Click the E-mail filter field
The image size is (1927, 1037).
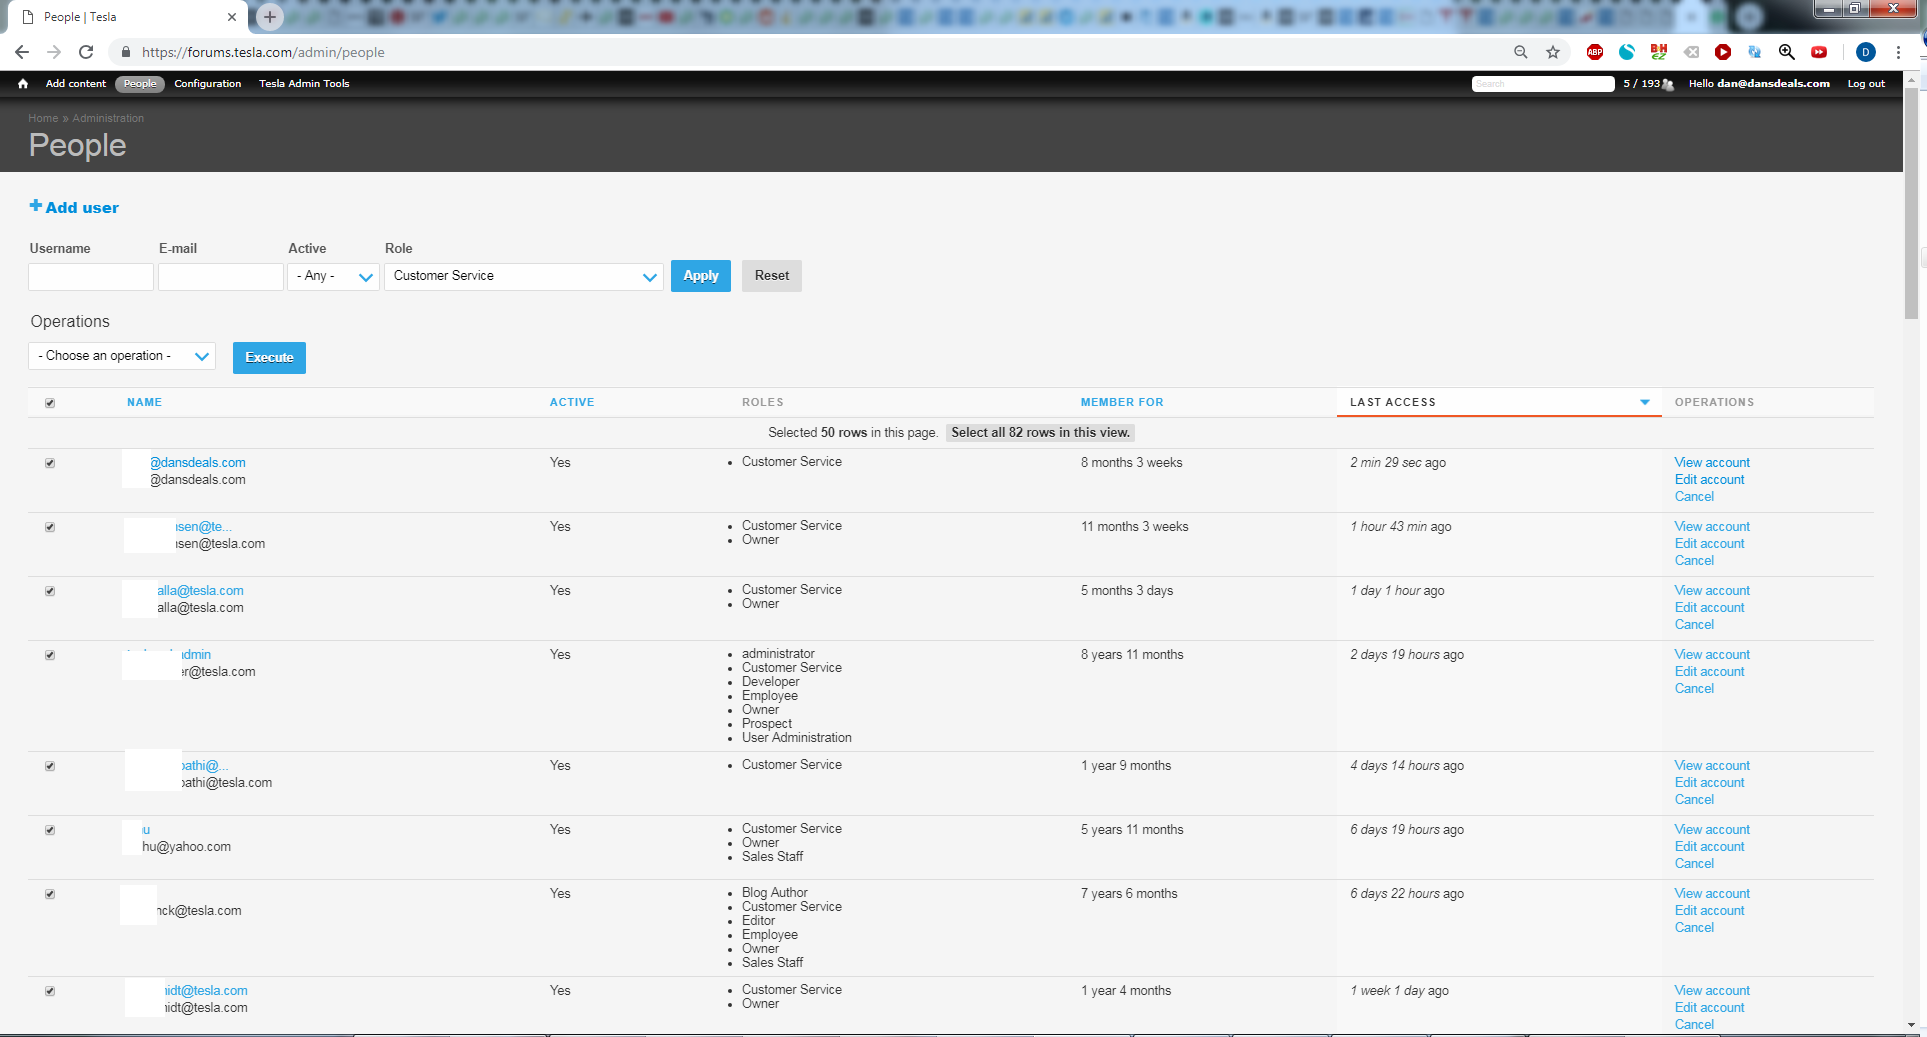coord(221,277)
